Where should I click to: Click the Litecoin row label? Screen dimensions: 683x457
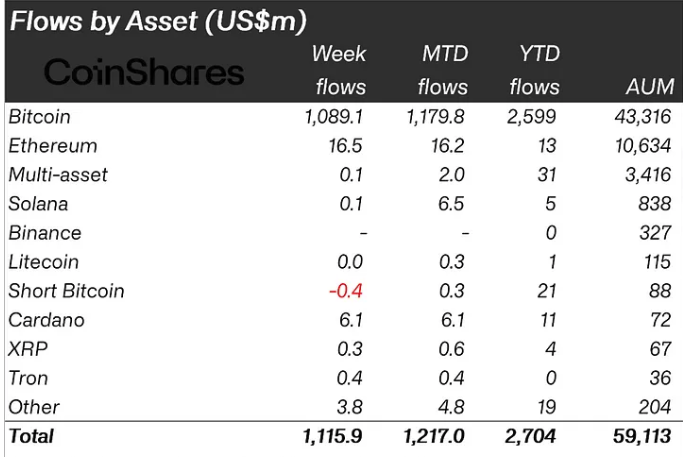tap(45, 262)
